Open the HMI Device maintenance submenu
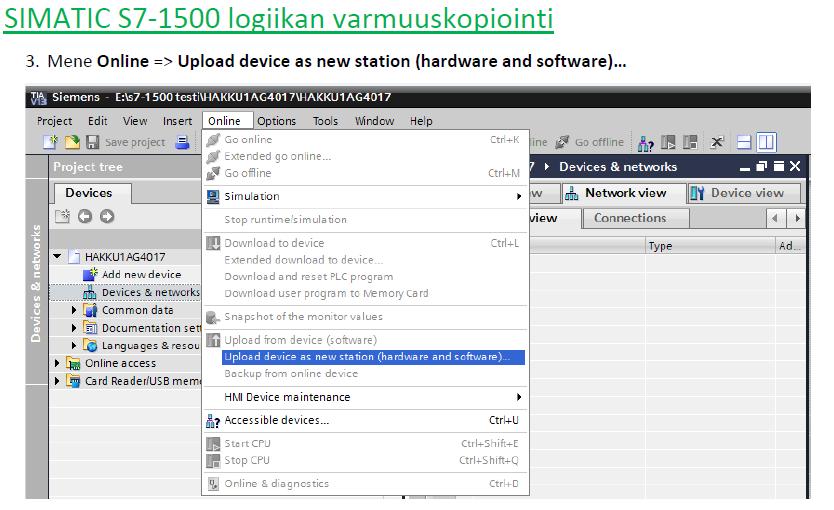This screenshot has height=510, width=834. 365,397
